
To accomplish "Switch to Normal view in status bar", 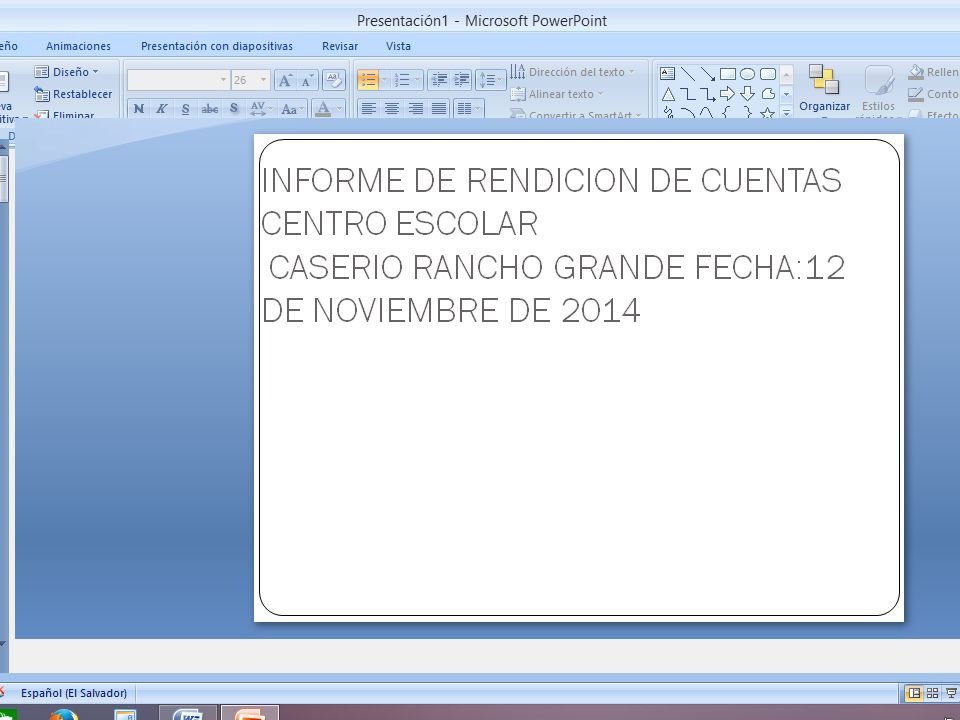I will (913, 693).
